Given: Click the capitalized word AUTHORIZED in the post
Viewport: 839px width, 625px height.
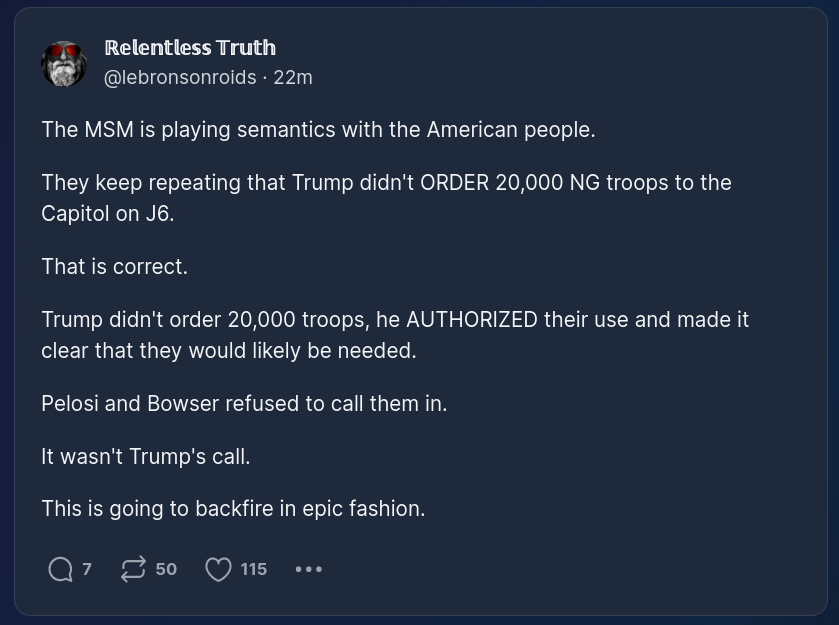Looking at the screenshot, I should coord(472,320).
